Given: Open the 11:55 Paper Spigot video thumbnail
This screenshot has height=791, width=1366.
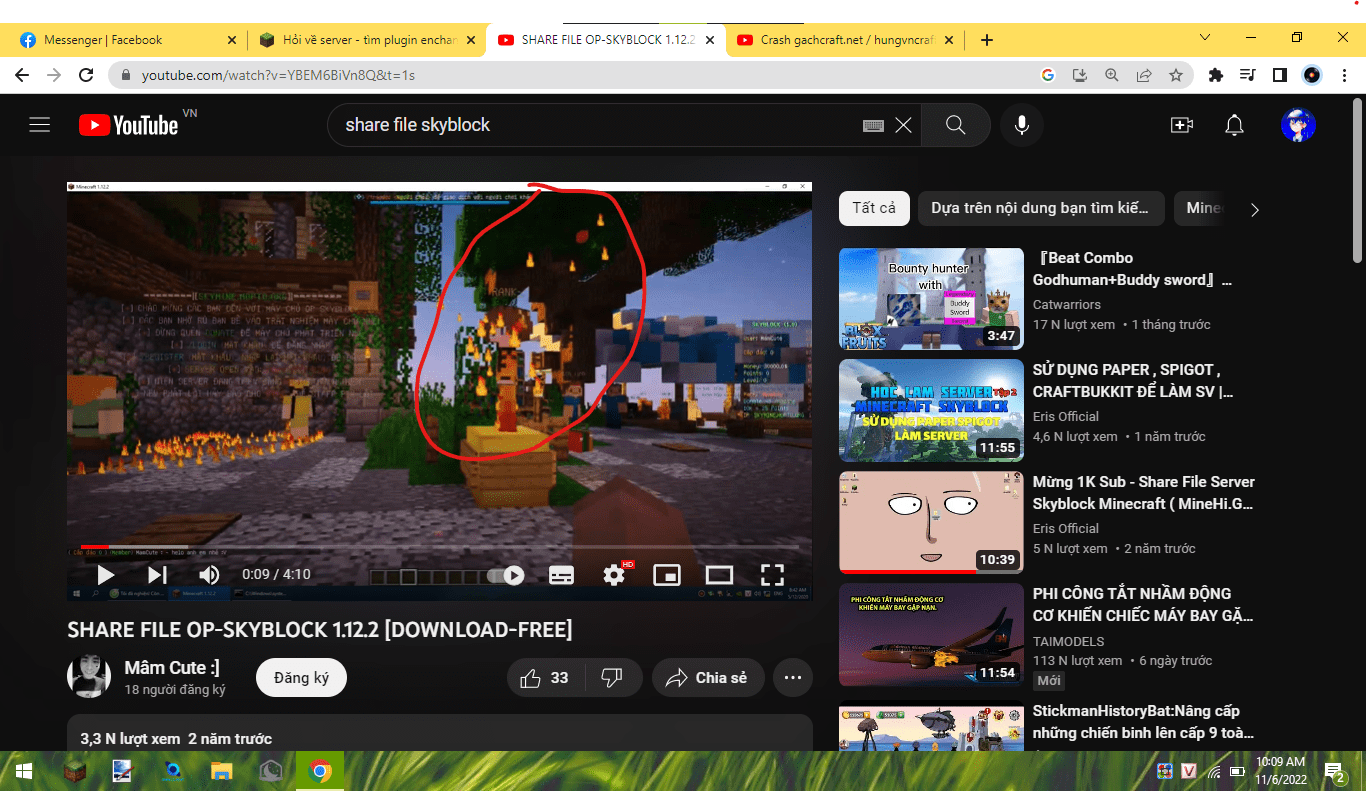Looking at the screenshot, I should (931, 410).
